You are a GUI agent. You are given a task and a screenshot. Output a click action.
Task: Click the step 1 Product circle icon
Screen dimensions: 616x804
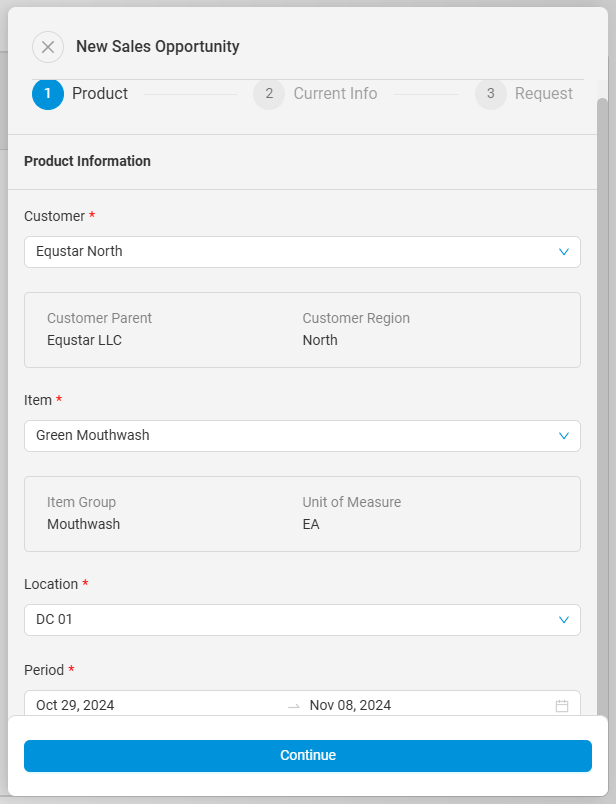pyautogui.click(x=48, y=94)
